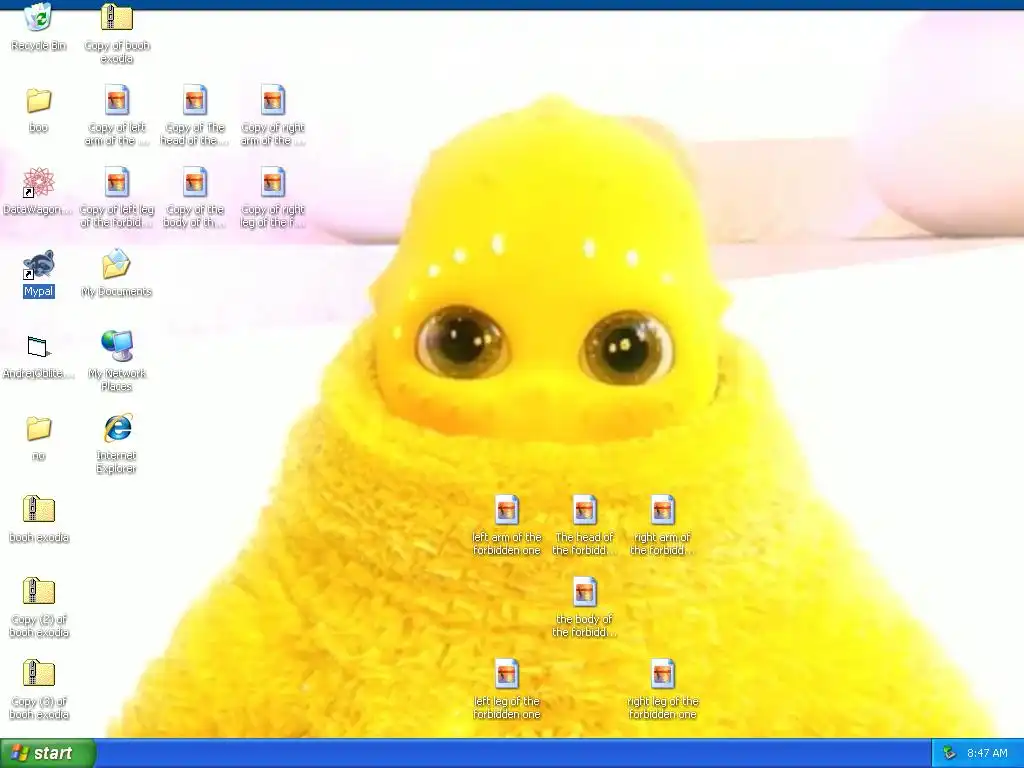The width and height of the screenshot is (1024, 768).
Task: Select 'The head of the forbidd...' file
Action: coord(584,510)
